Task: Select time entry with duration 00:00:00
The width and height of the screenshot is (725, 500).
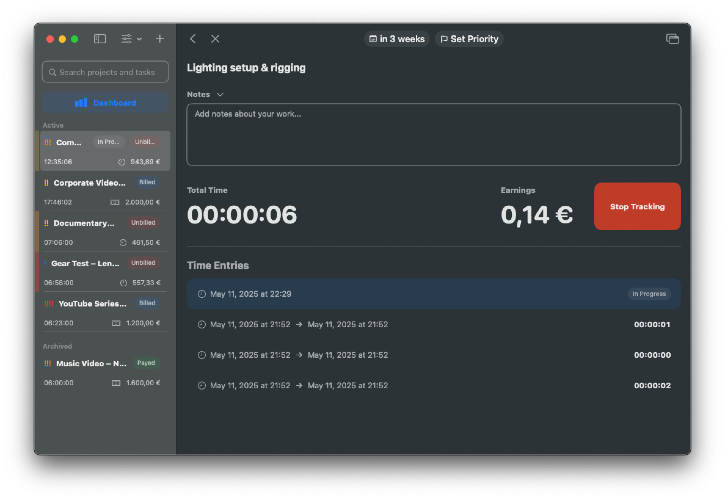Action: tap(433, 355)
